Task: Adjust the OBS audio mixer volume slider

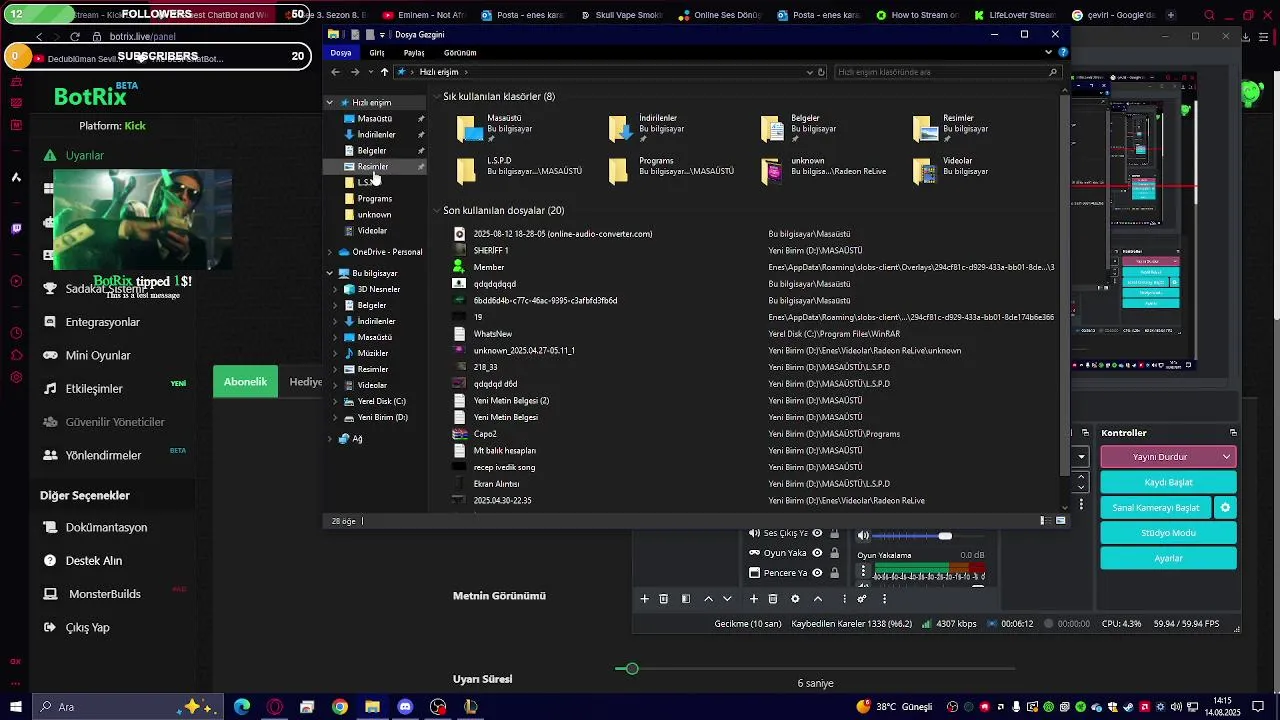Action: (945, 536)
